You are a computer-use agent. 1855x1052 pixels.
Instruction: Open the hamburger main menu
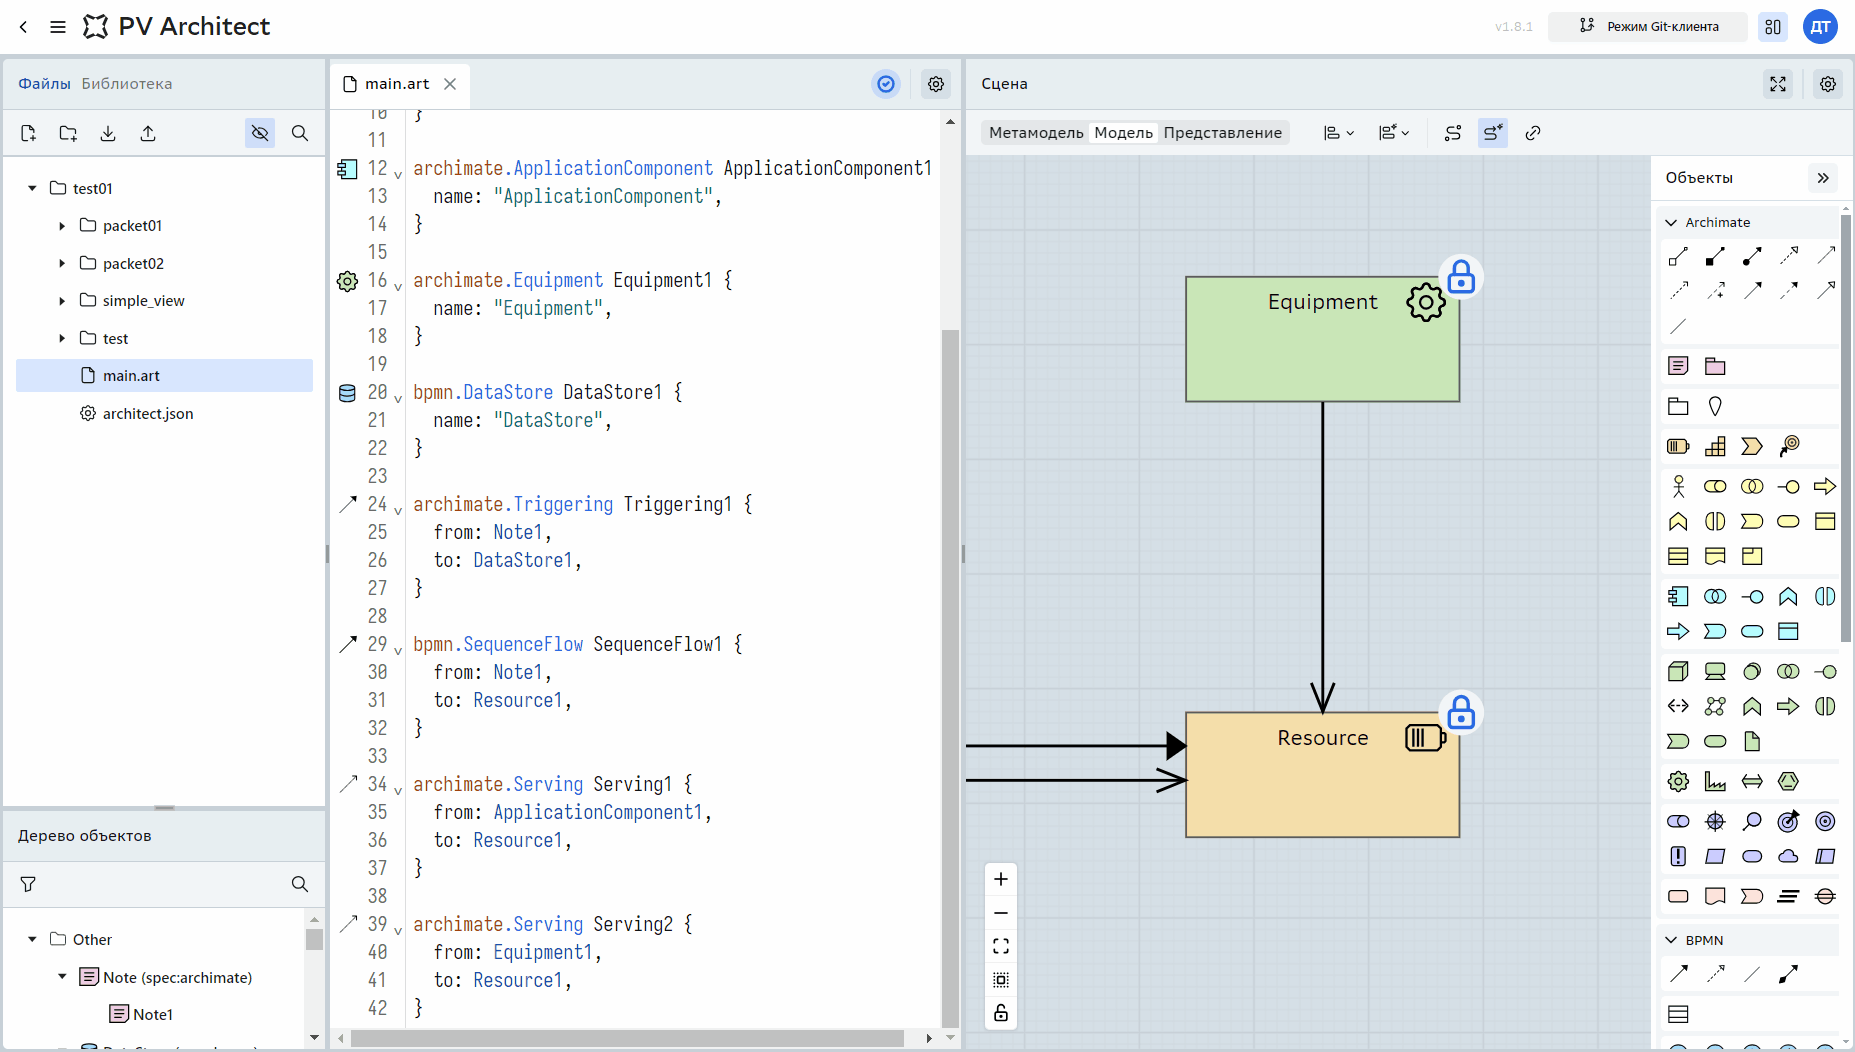(58, 27)
